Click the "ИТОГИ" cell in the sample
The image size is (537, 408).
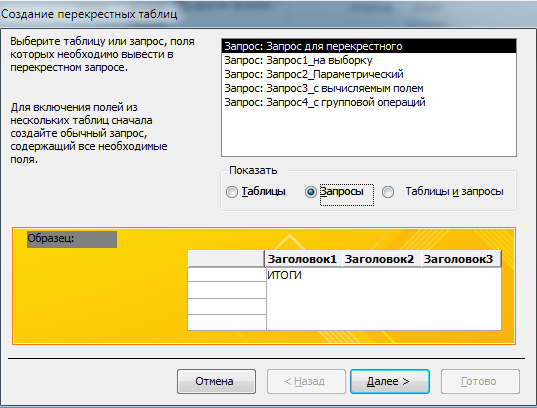pos(284,275)
